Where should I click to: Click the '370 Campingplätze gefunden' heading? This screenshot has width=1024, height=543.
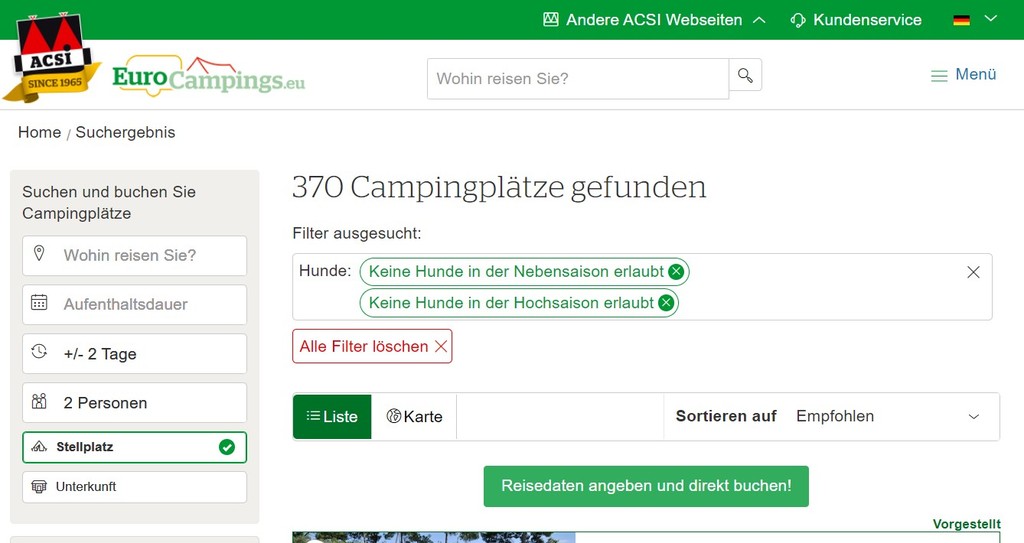499,188
